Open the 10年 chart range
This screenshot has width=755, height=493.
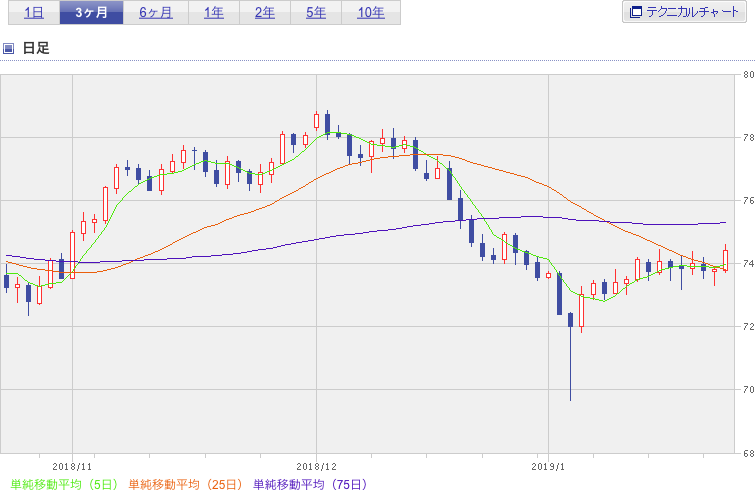click(x=371, y=12)
